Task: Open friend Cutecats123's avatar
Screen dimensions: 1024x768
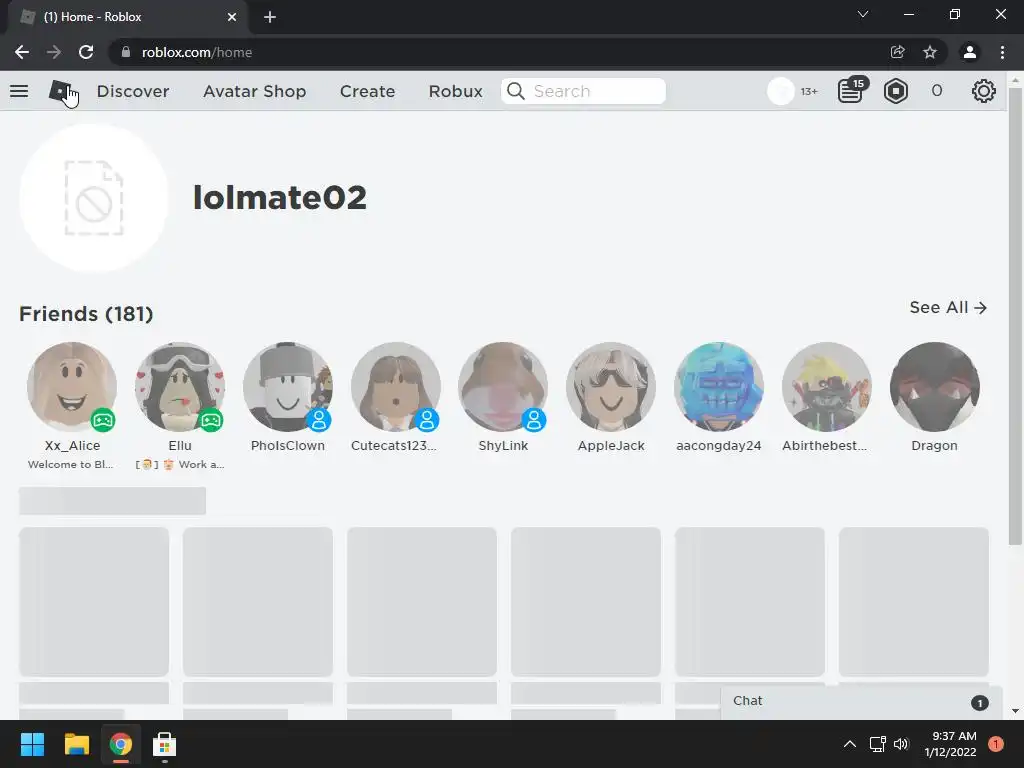Action: point(395,387)
